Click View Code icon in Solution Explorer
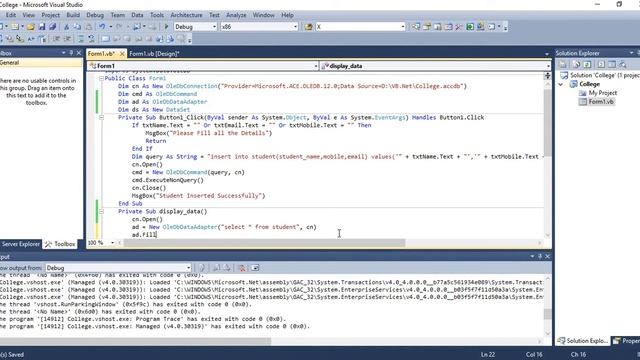 (601, 64)
